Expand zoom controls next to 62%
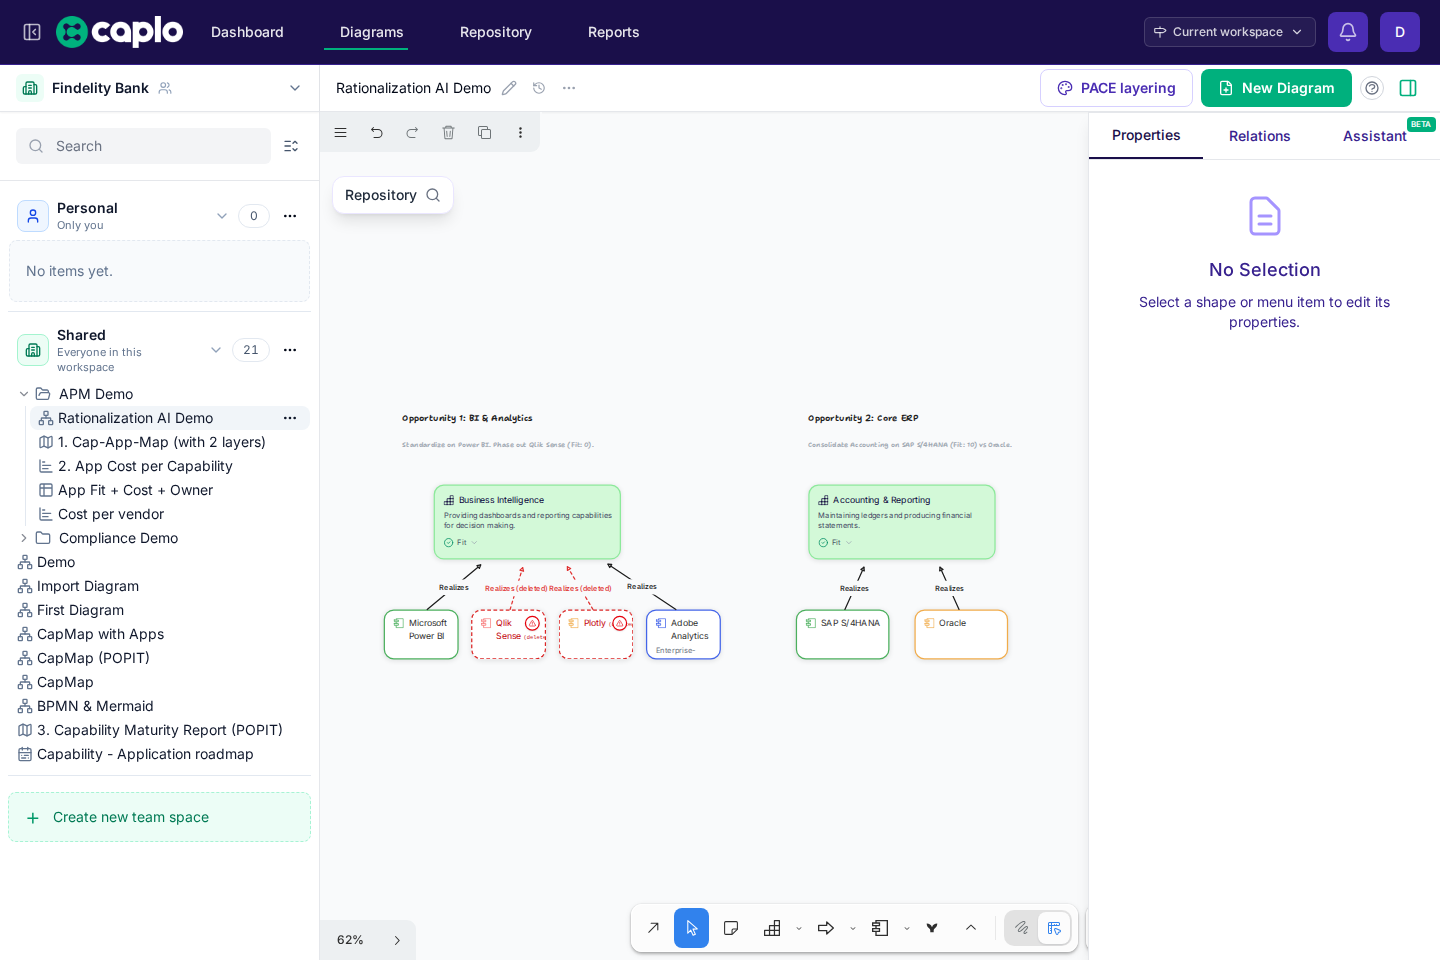1440x960 pixels. coord(397,940)
